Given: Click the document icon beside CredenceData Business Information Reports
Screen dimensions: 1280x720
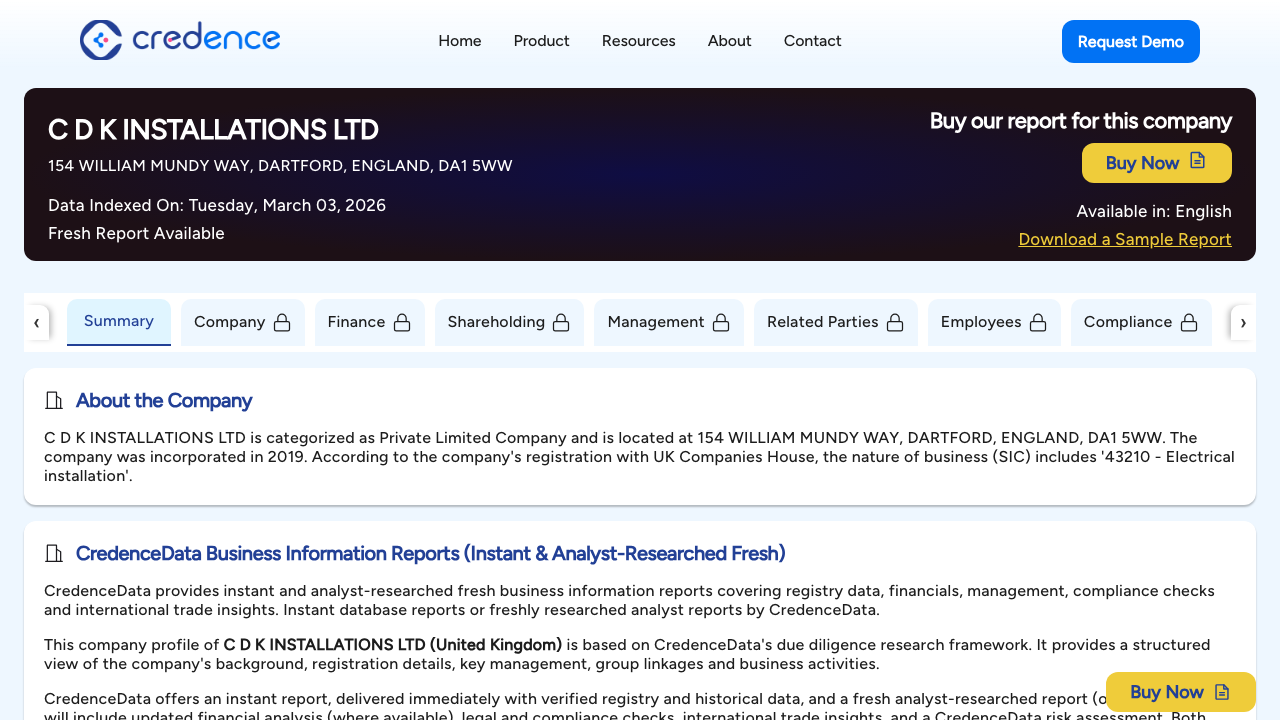Looking at the screenshot, I should click(53, 553).
